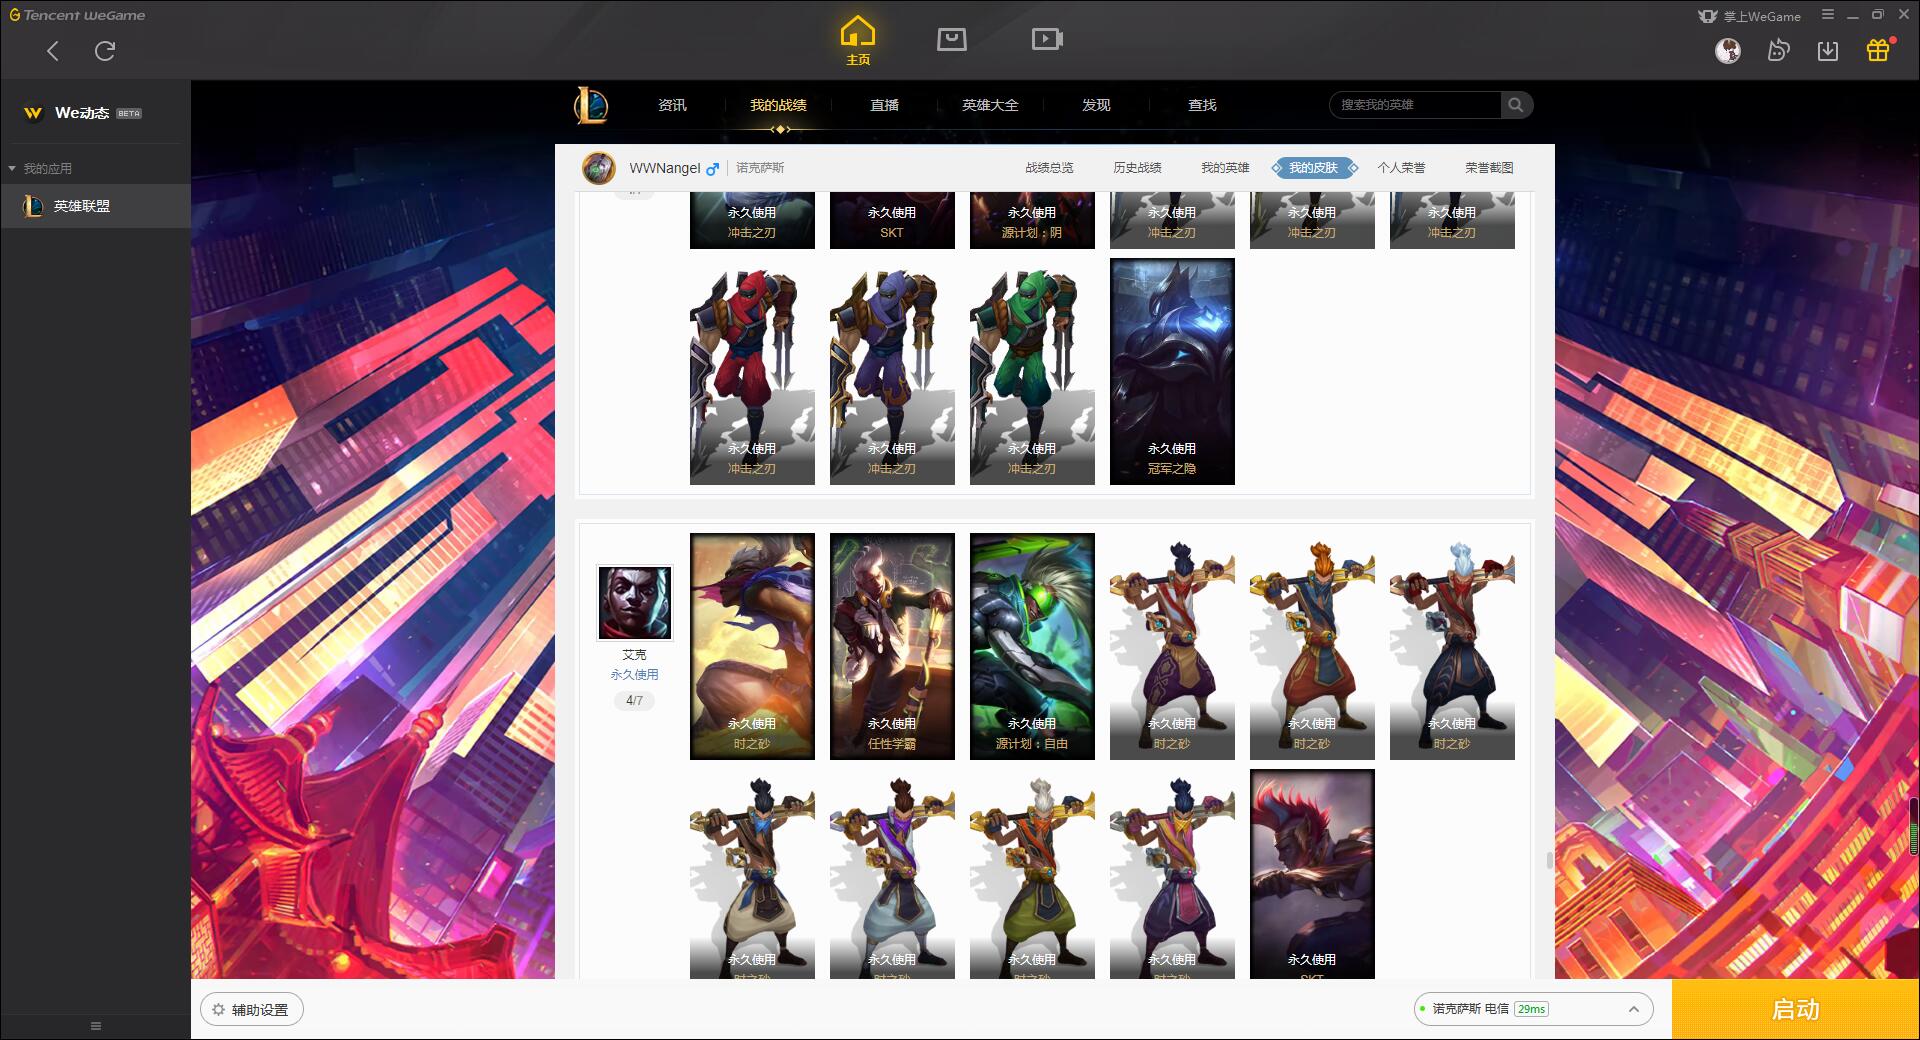This screenshot has height=1040, width=1920.
Task: Click the male gender icon beside WWNangel
Action: 712,169
